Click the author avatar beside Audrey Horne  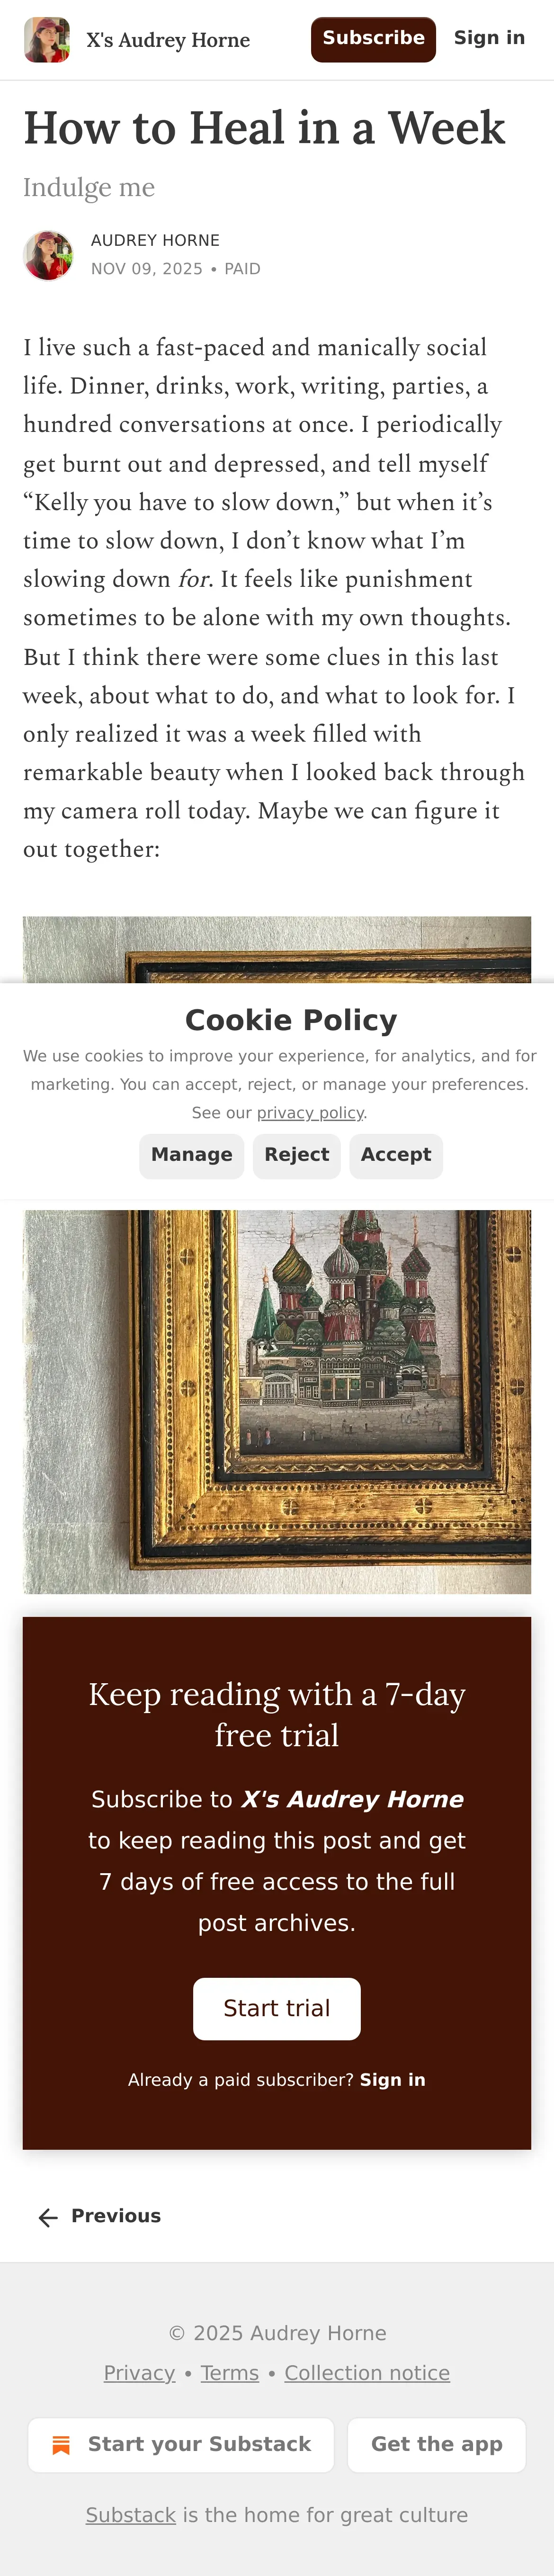[x=48, y=255]
